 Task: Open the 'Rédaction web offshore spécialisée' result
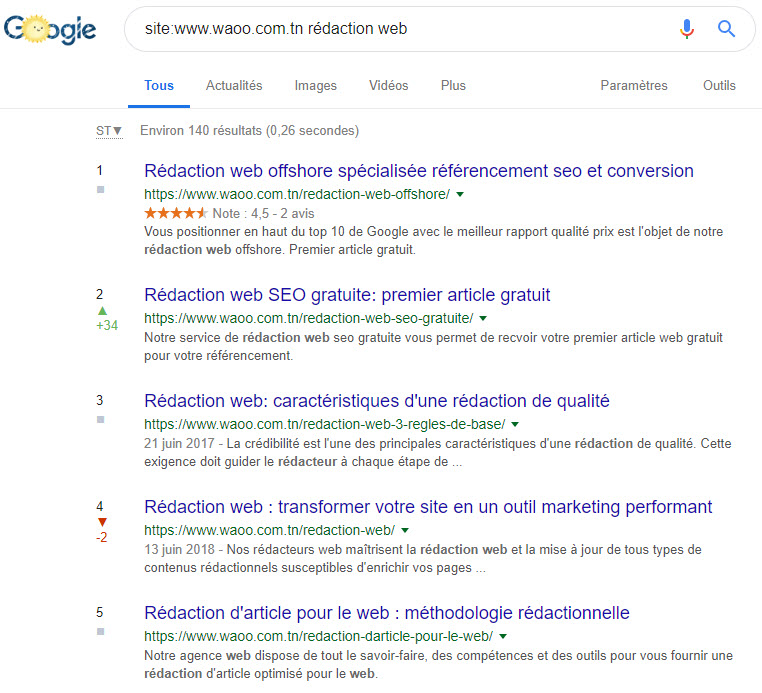418,171
